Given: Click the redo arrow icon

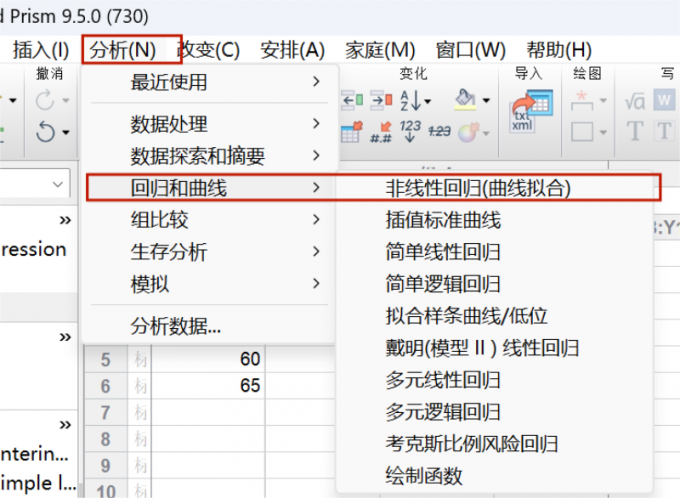Looking at the screenshot, I should click(x=44, y=100).
